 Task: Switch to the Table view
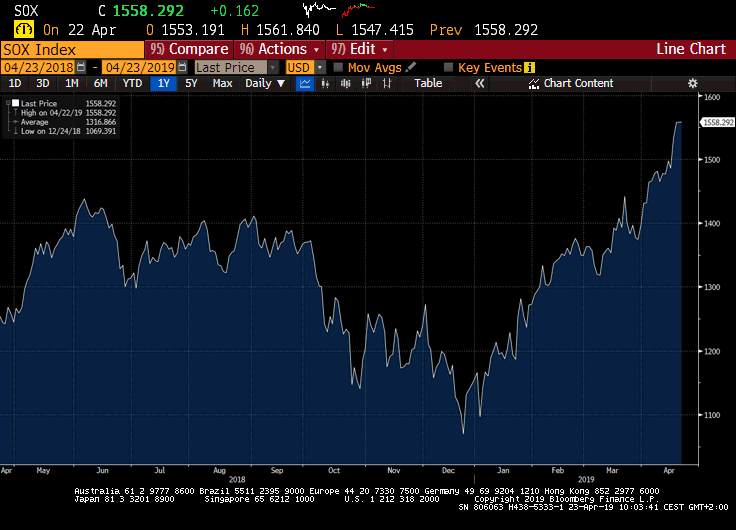(x=428, y=83)
